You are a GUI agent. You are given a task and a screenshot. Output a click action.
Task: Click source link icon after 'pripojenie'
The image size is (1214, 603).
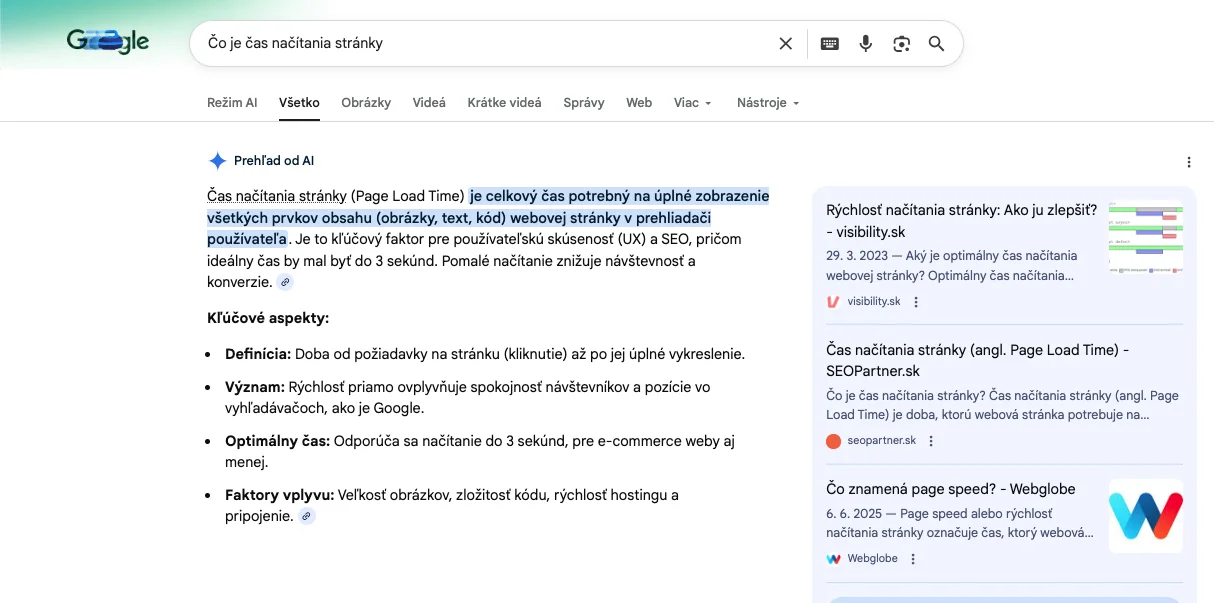pos(307,517)
